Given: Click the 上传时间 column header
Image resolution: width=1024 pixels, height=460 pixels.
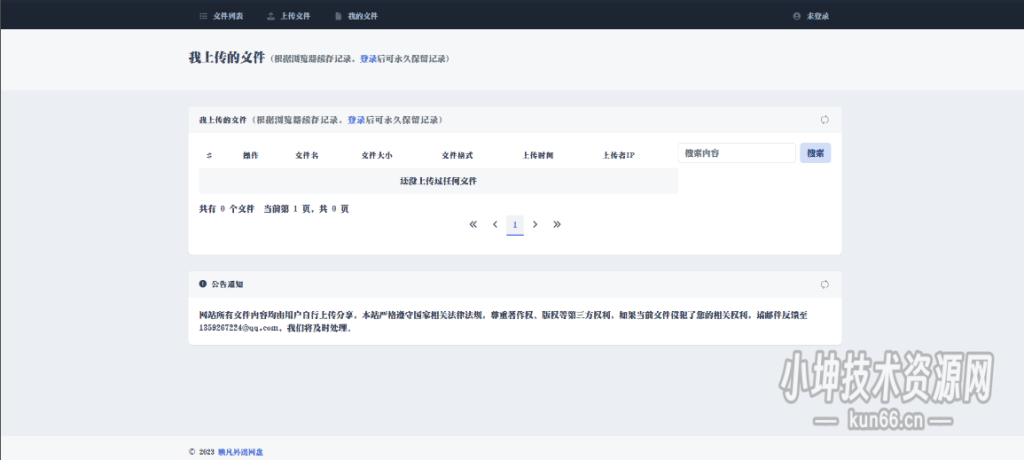Looking at the screenshot, I should tap(538, 156).
